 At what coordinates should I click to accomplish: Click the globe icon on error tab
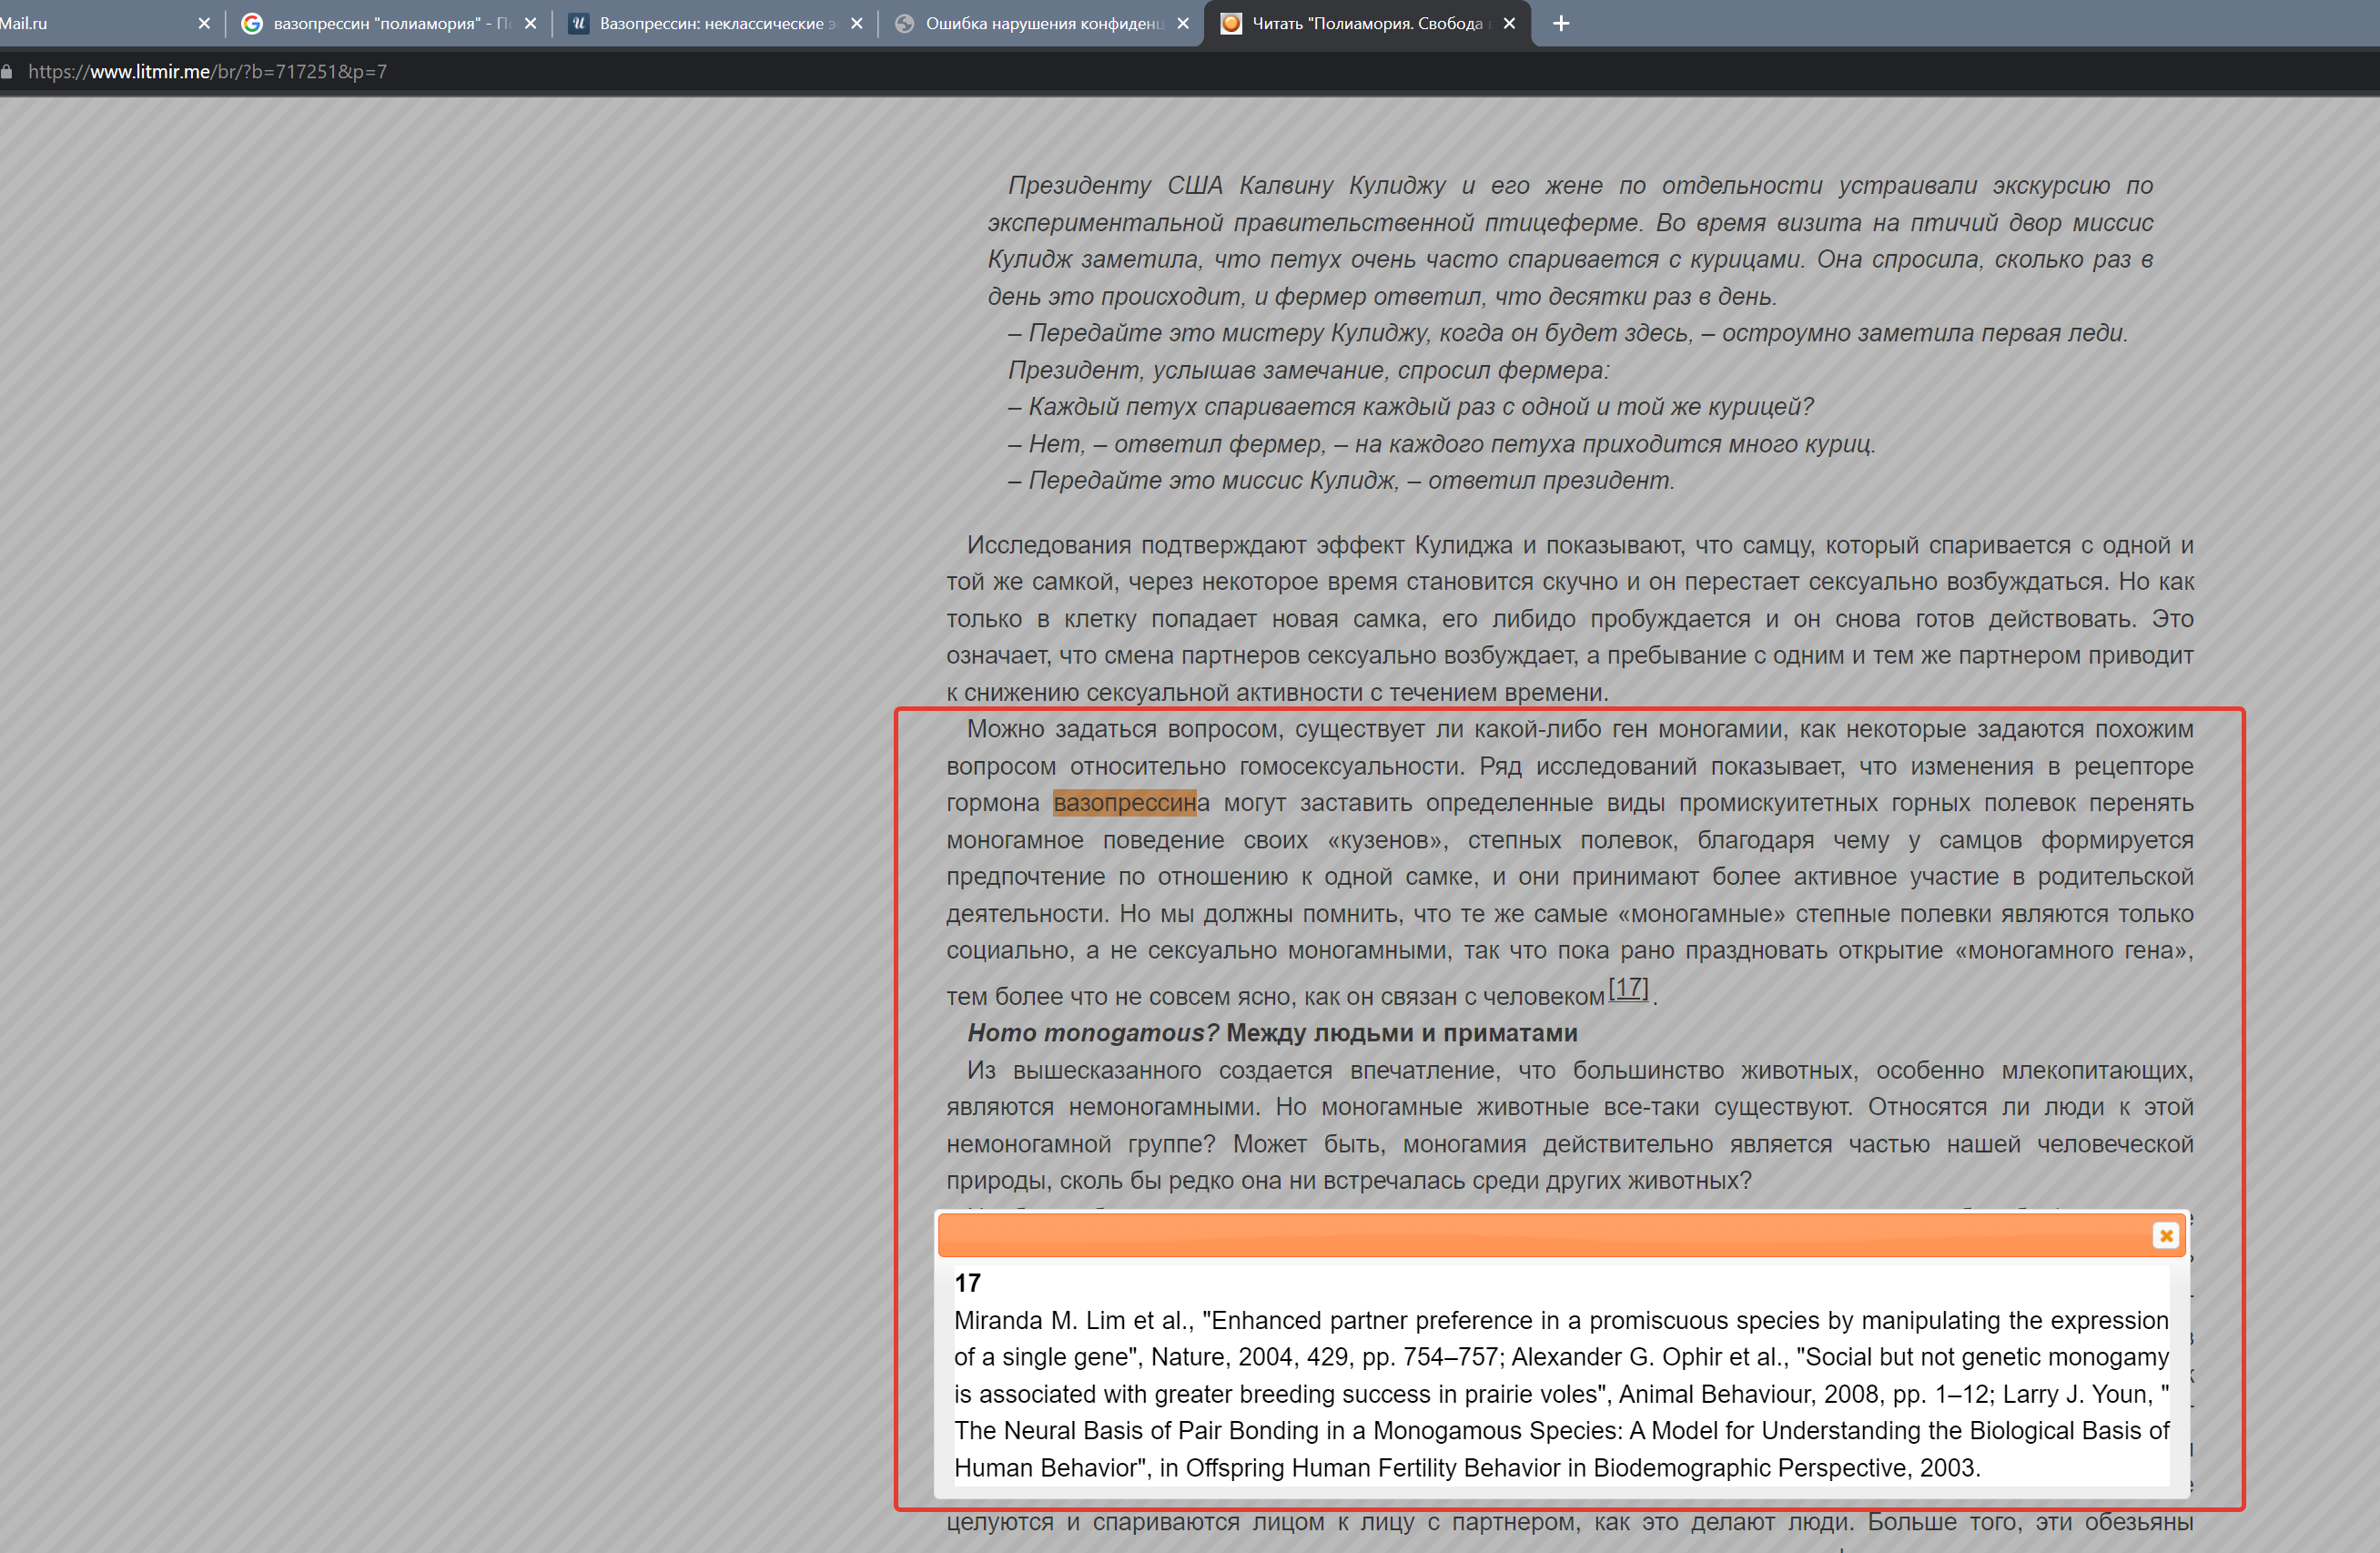point(904,23)
